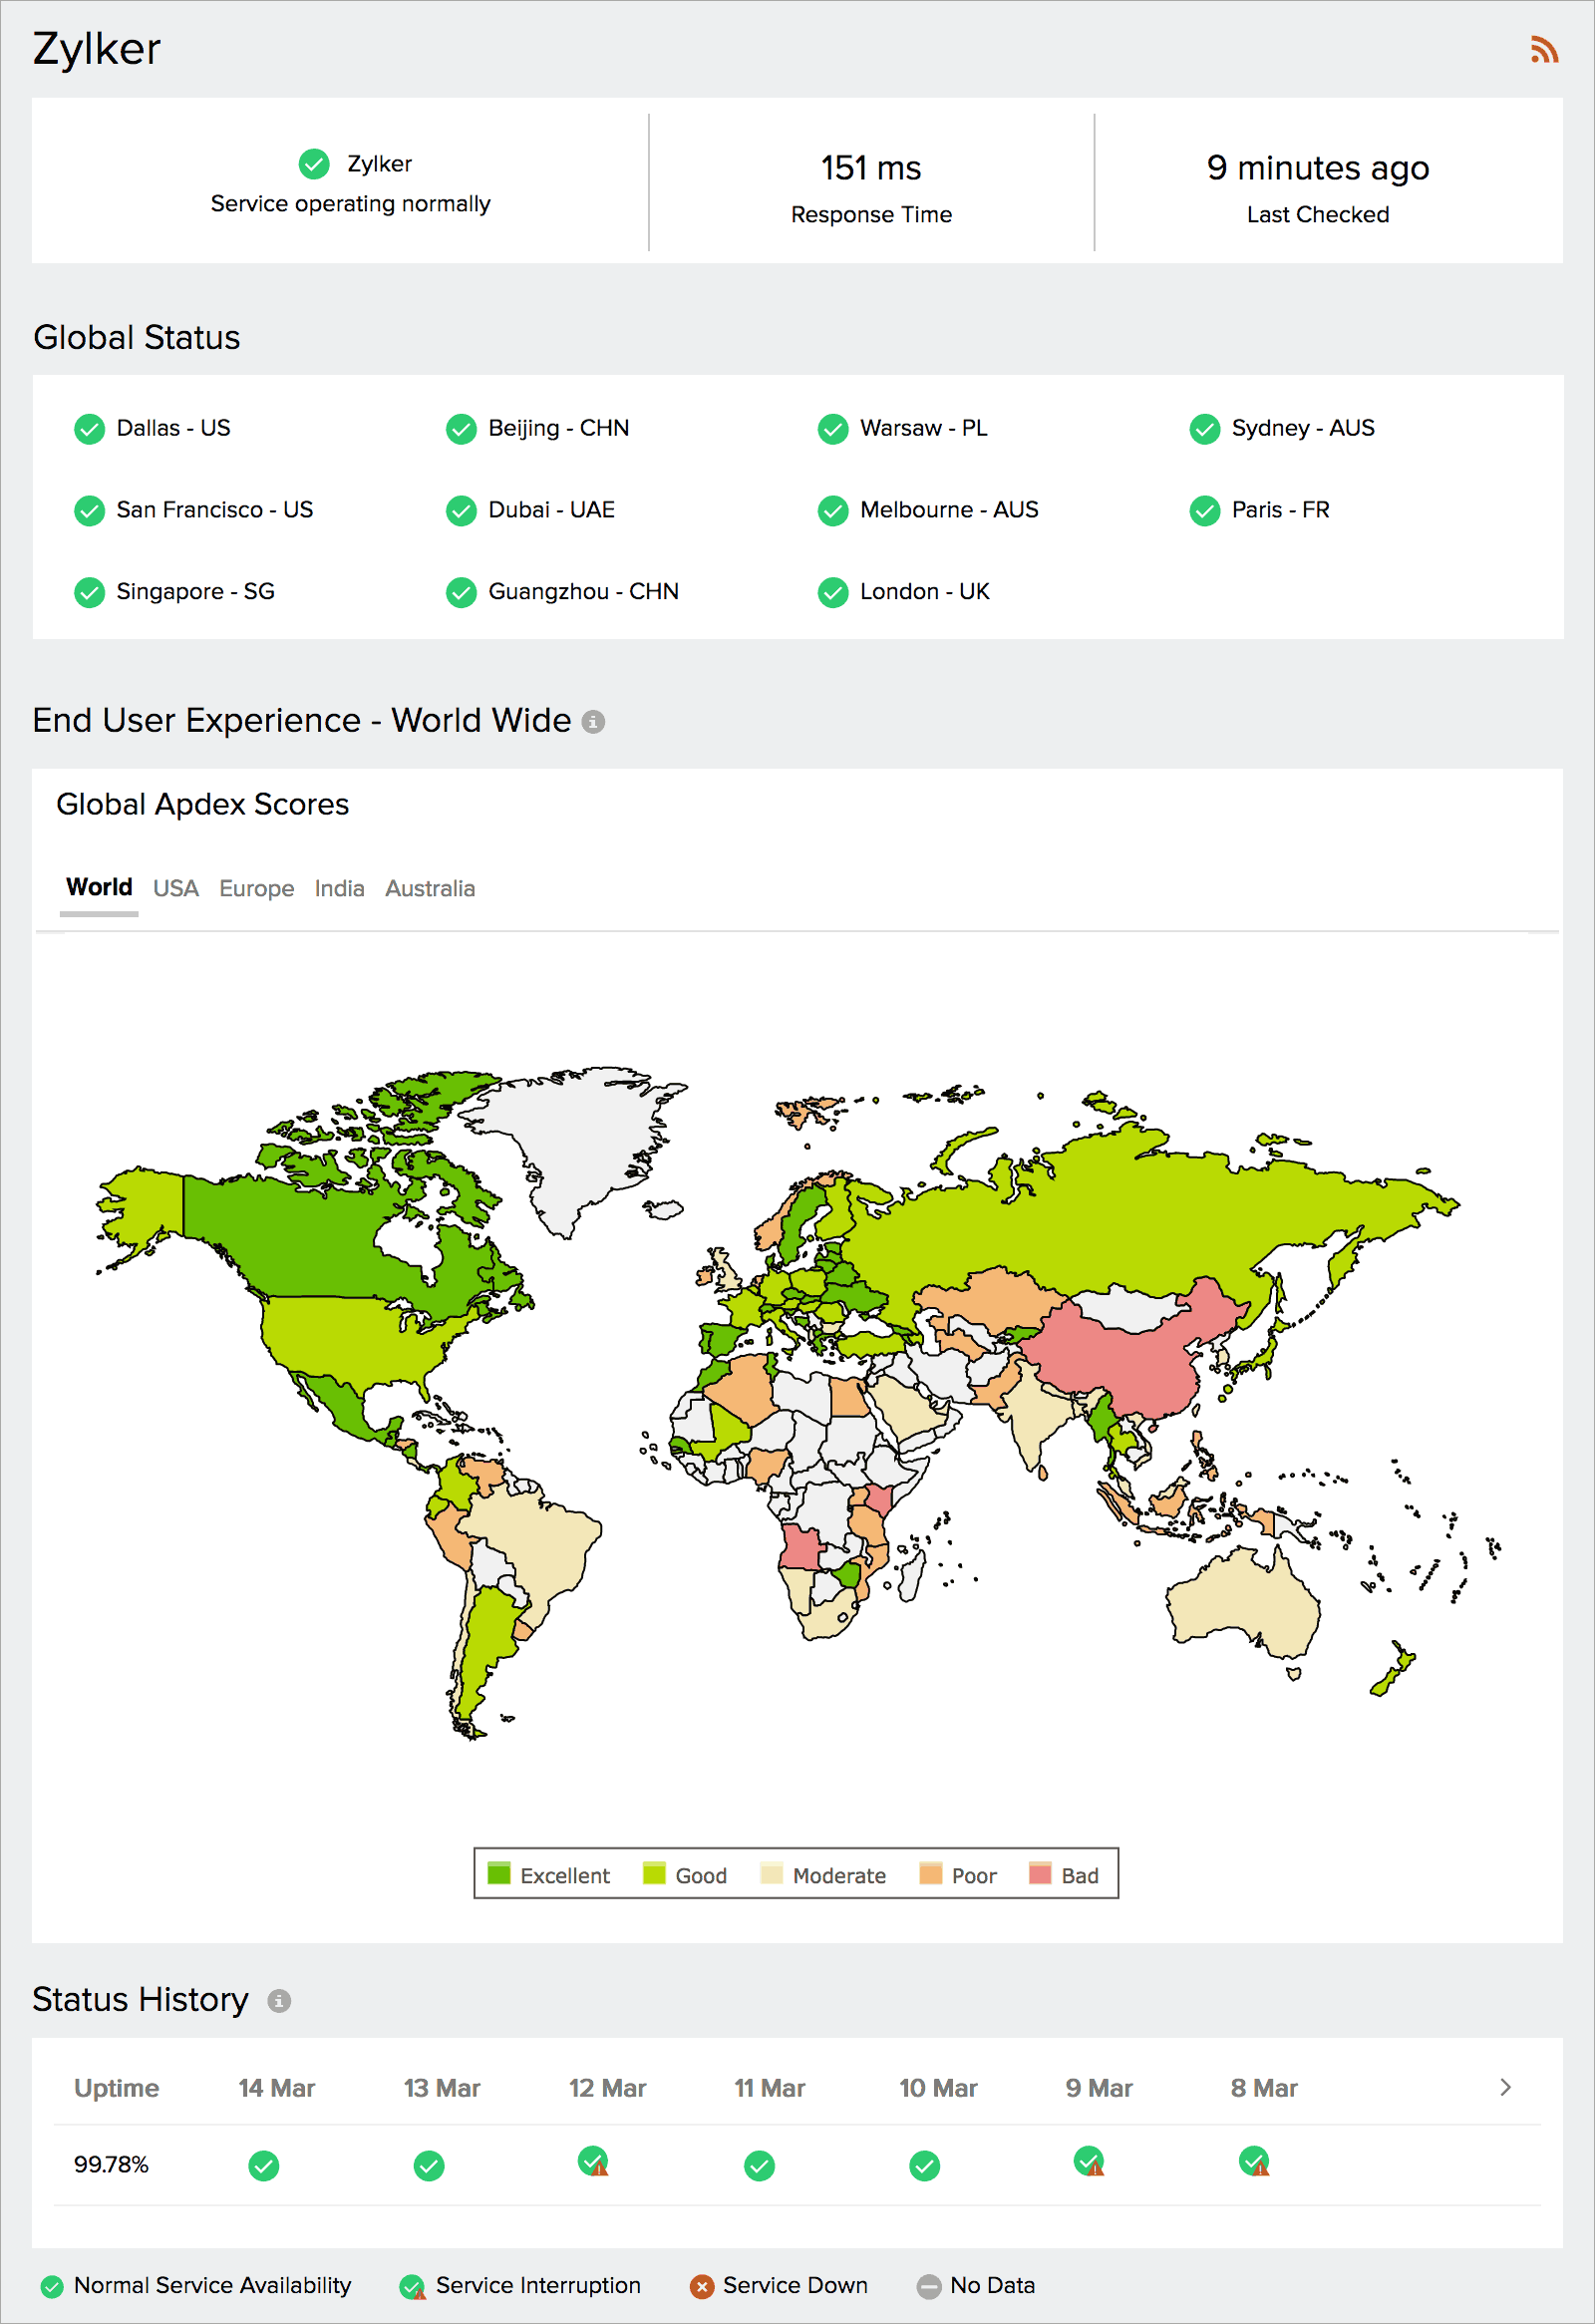This screenshot has height=2324, width=1595.
Task: Click the 11 Mar column header
Action: pyautogui.click(x=770, y=2088)
